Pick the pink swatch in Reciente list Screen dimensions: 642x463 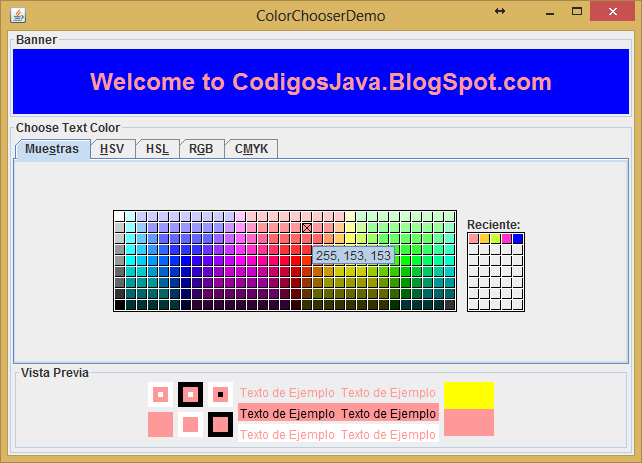(474, 238)
